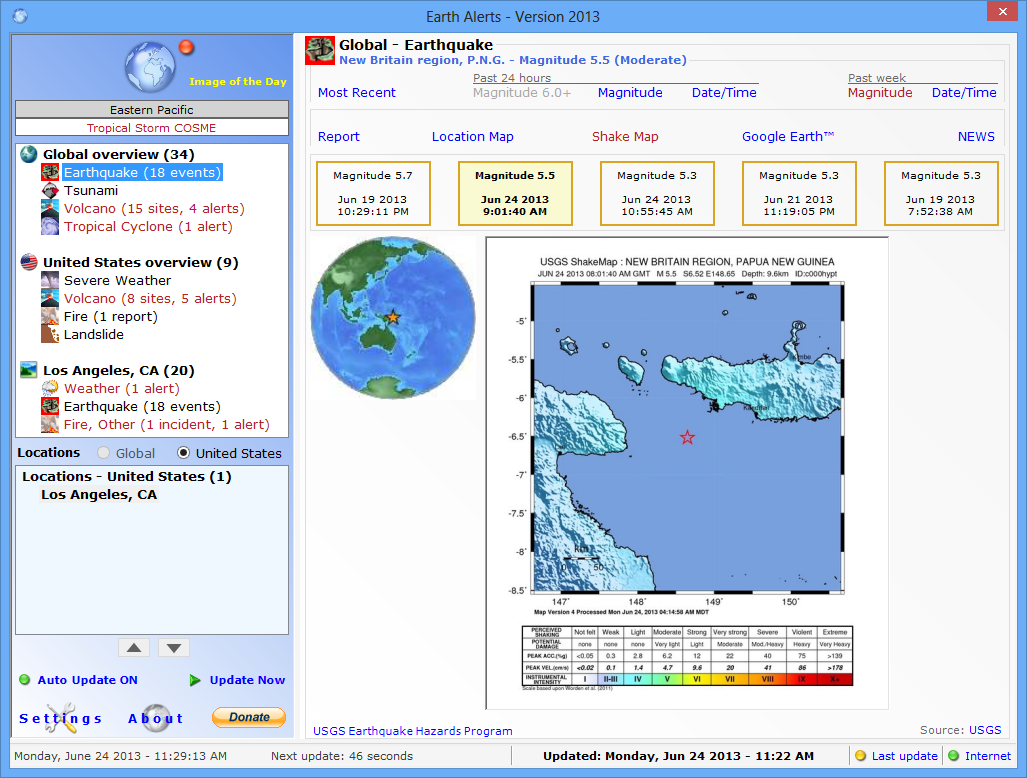Image resolution: width=1027 pixels, height=778 pixels.
Task: Sort by Most Recent earthquakes
Action: 357,92
